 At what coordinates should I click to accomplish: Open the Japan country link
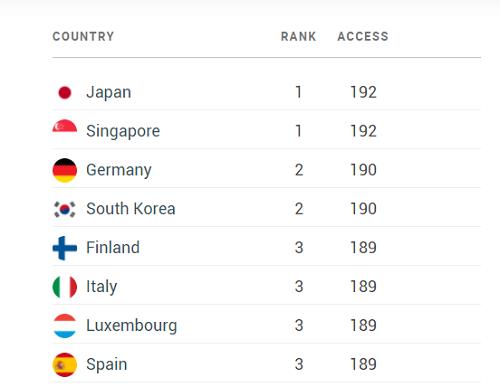109,93
